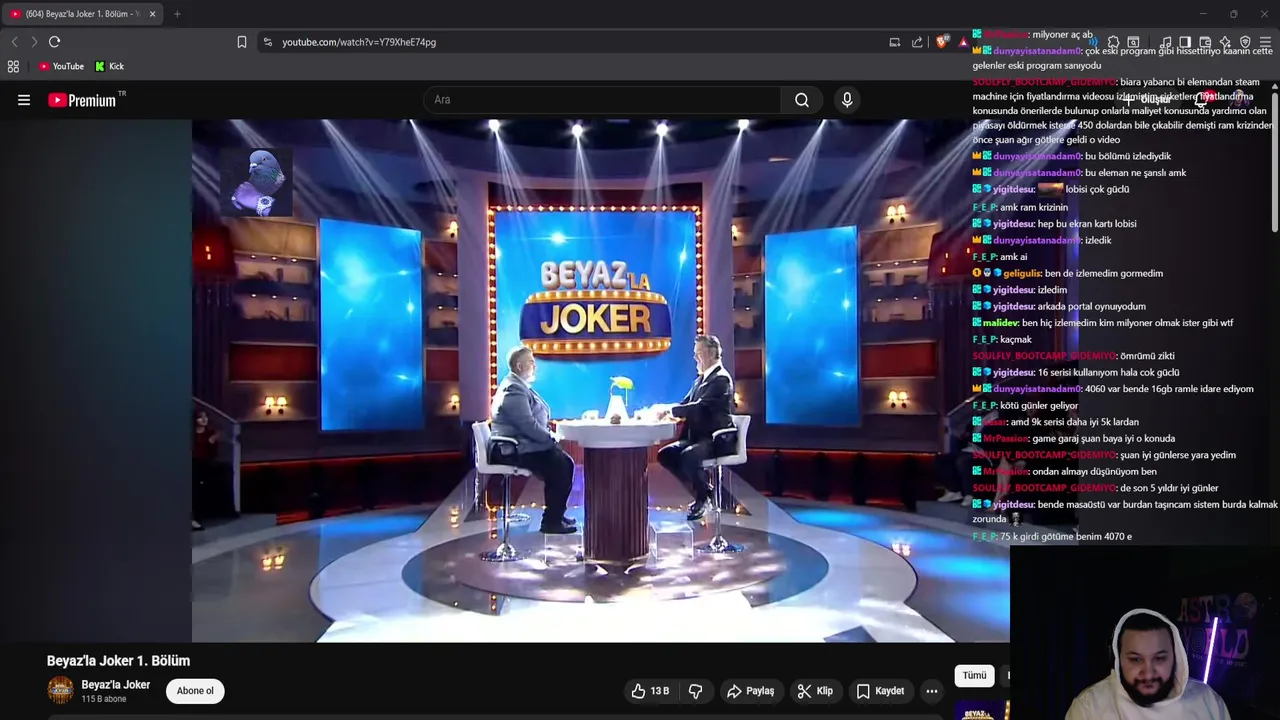Dislike the video with thumbs-down

click(x=696, y=691)
